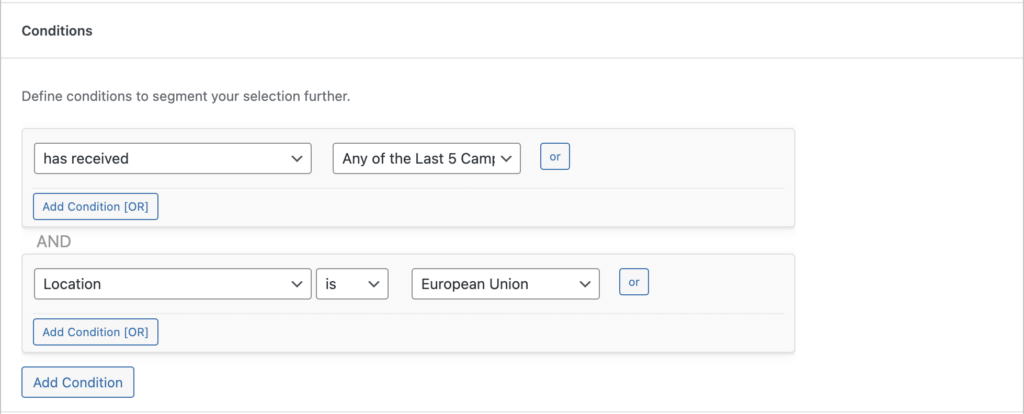Click 'Add Condition [OR]' under 'has received' row
The width and height of the screenshot is (1024, 414).
coord(96,207)
